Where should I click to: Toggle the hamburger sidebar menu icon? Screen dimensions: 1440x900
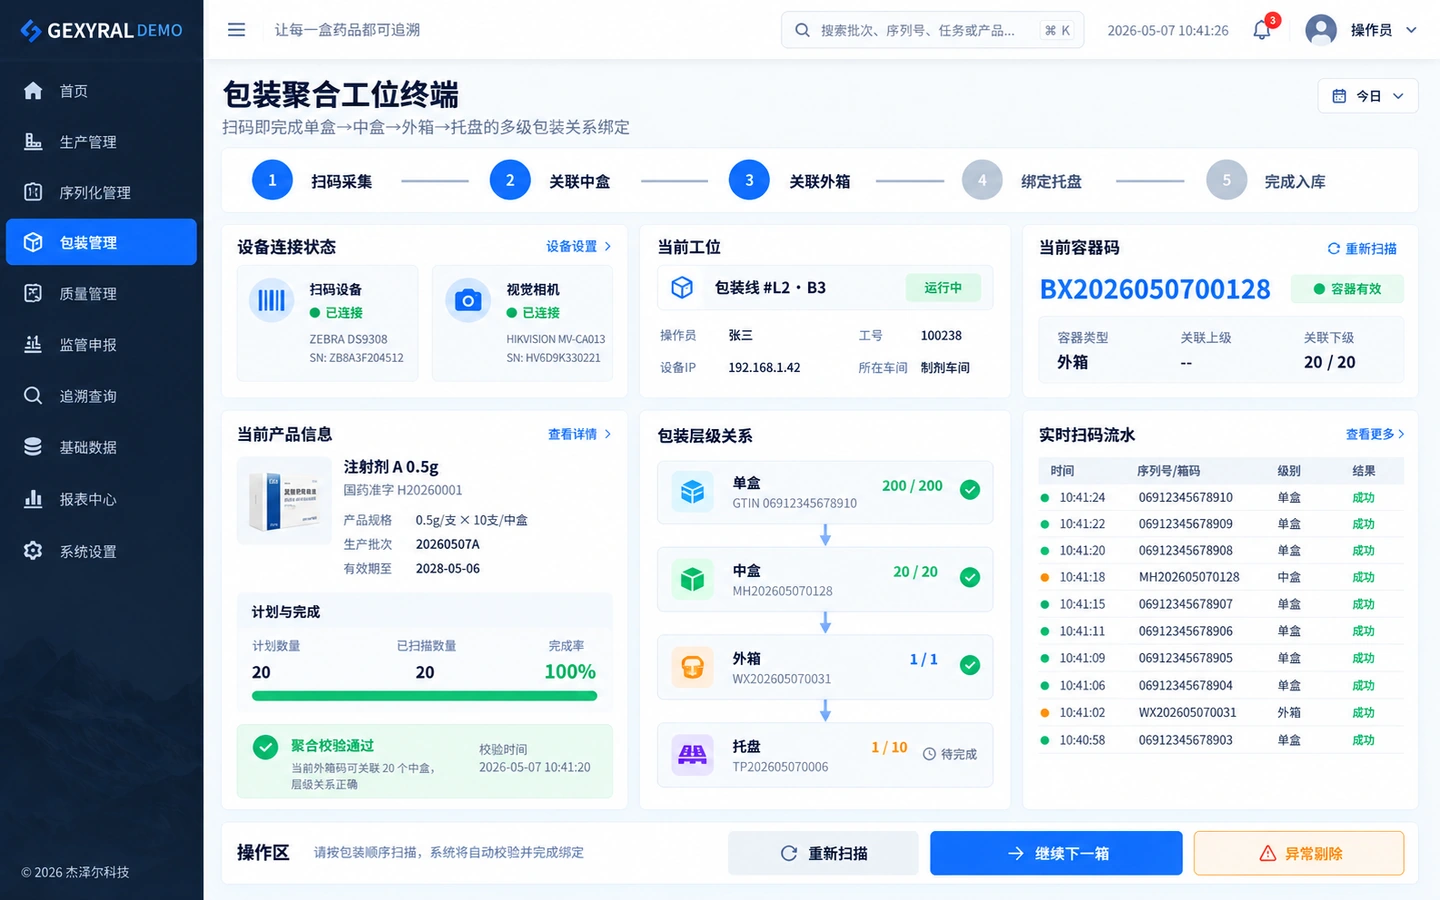tap(236, 30)
